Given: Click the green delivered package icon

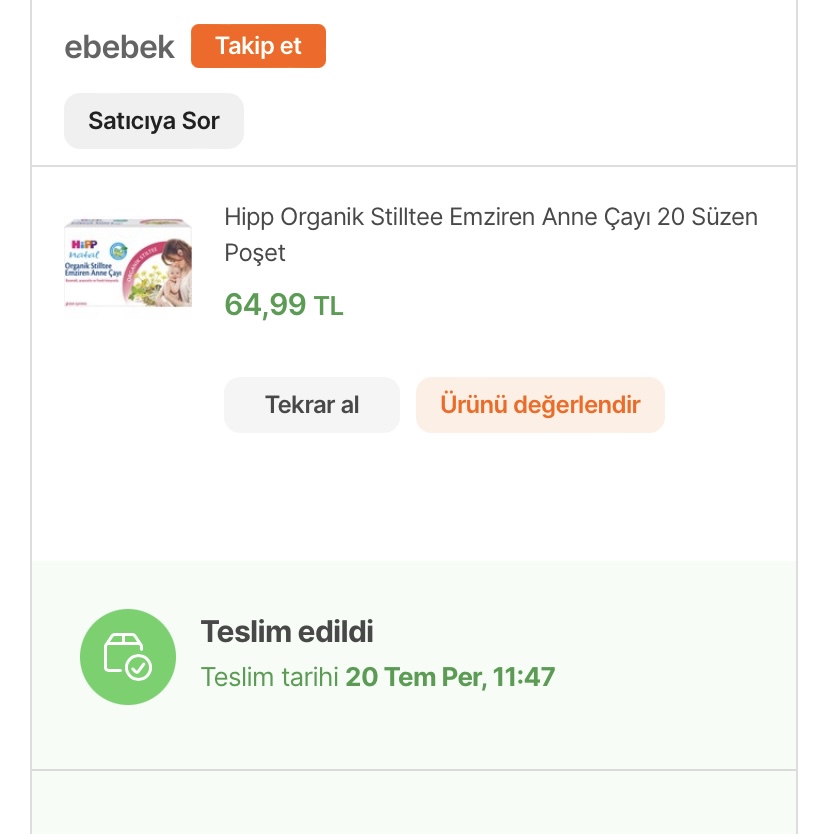Looking at the screenshot, I should [127, 656].
